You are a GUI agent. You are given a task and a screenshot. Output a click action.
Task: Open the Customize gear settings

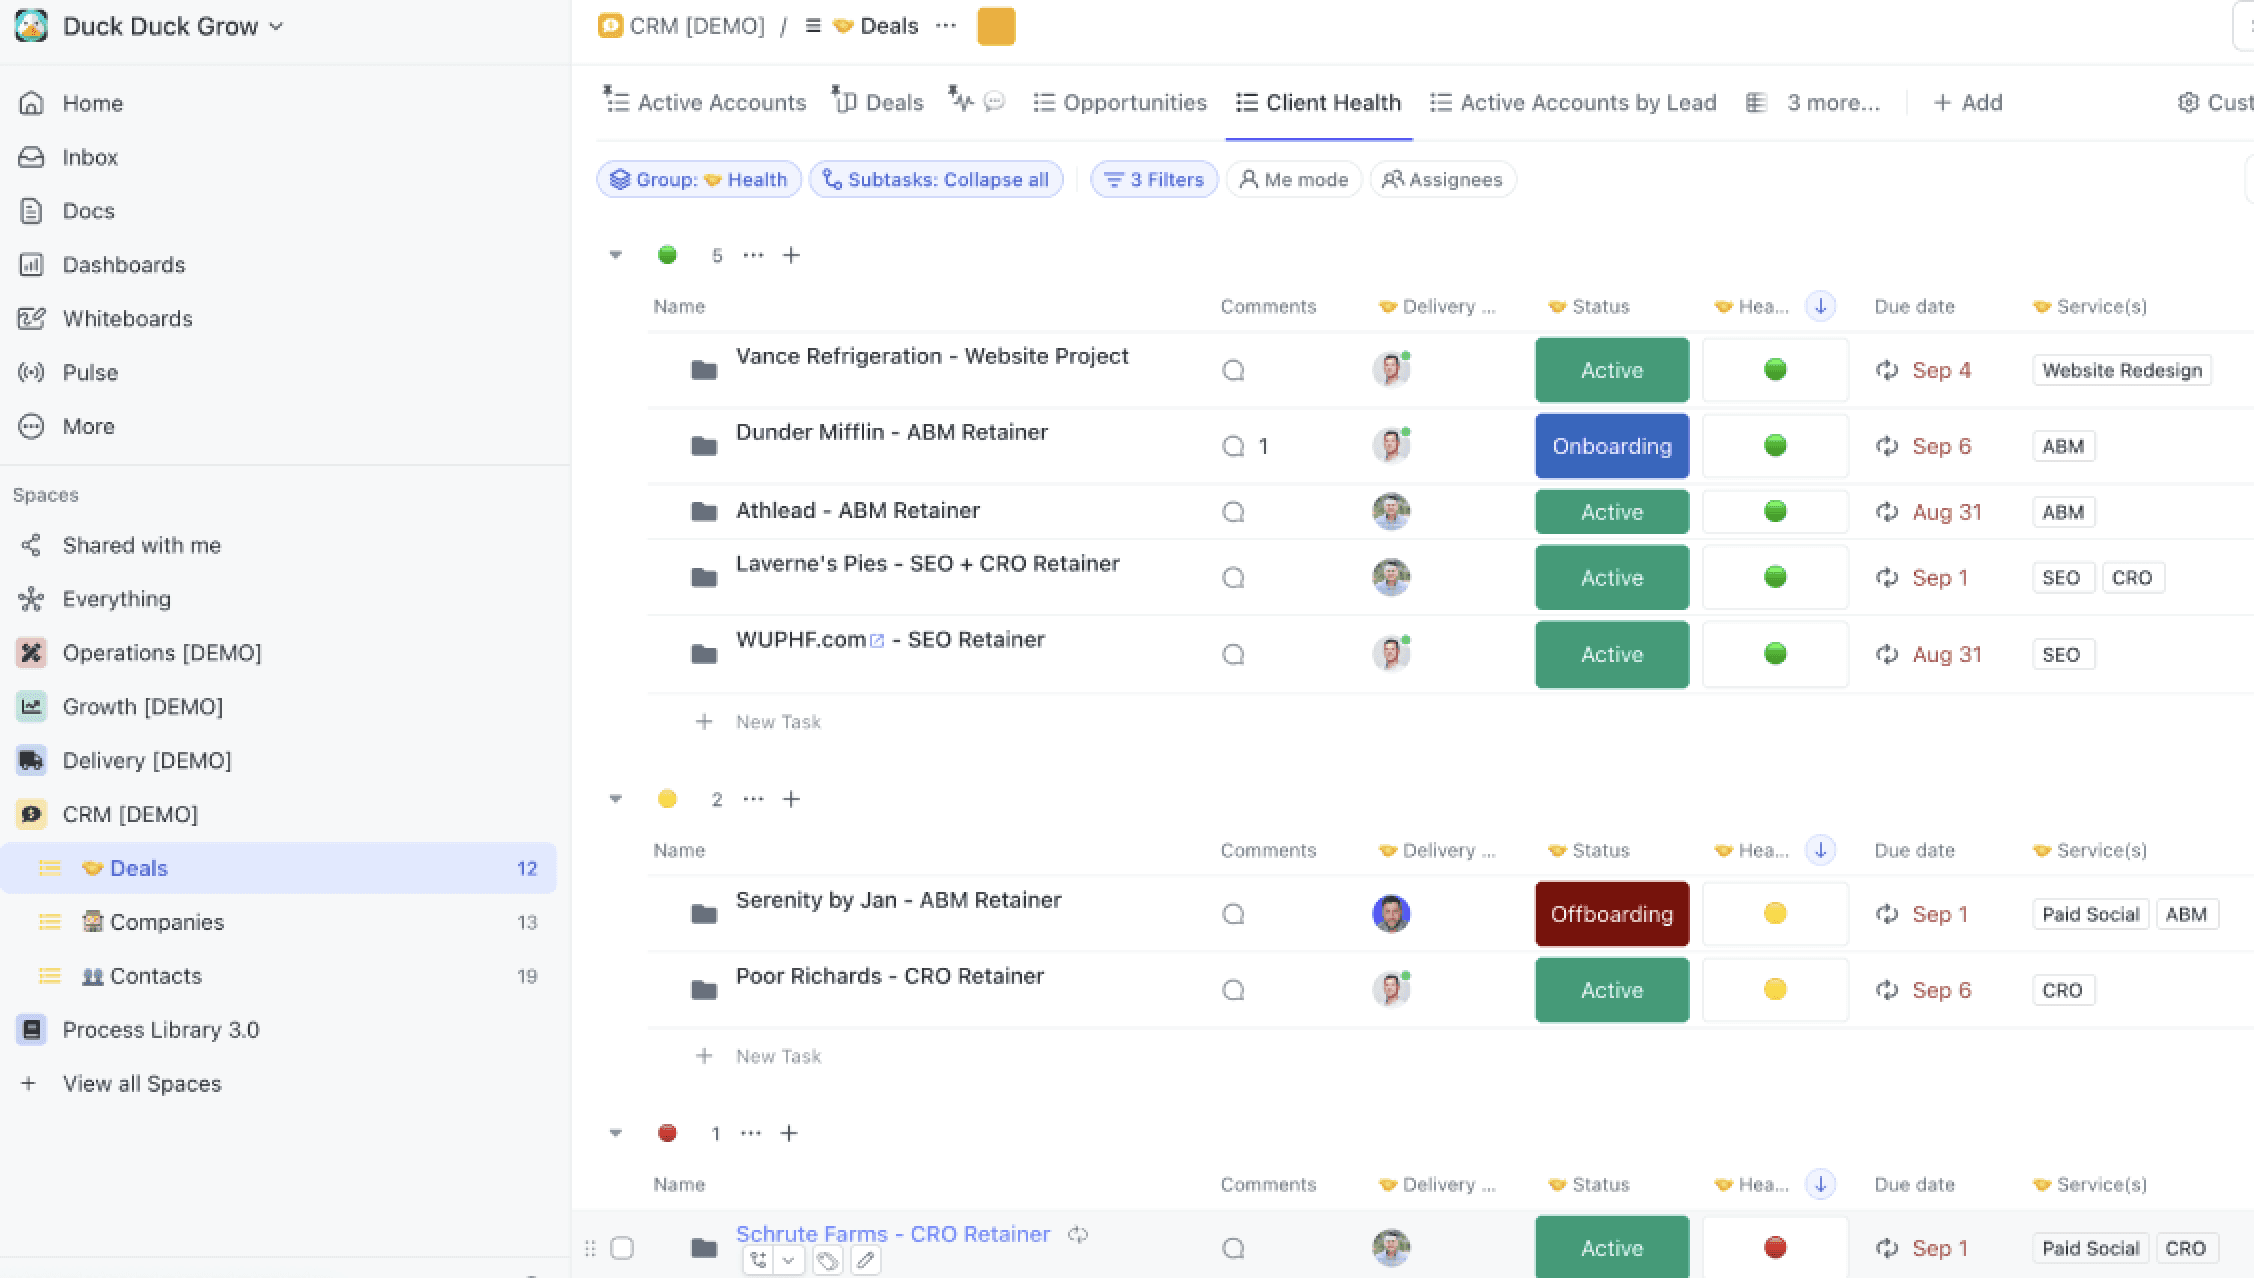[2188, 102]
